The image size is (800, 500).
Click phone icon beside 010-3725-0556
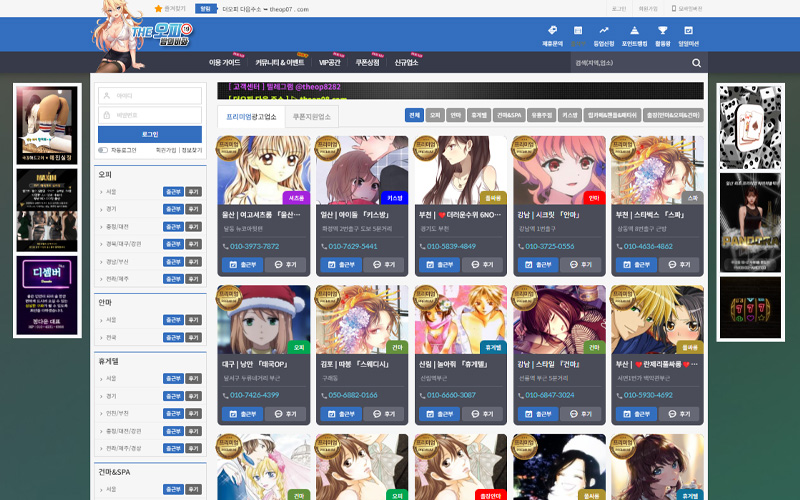[520, 246]
